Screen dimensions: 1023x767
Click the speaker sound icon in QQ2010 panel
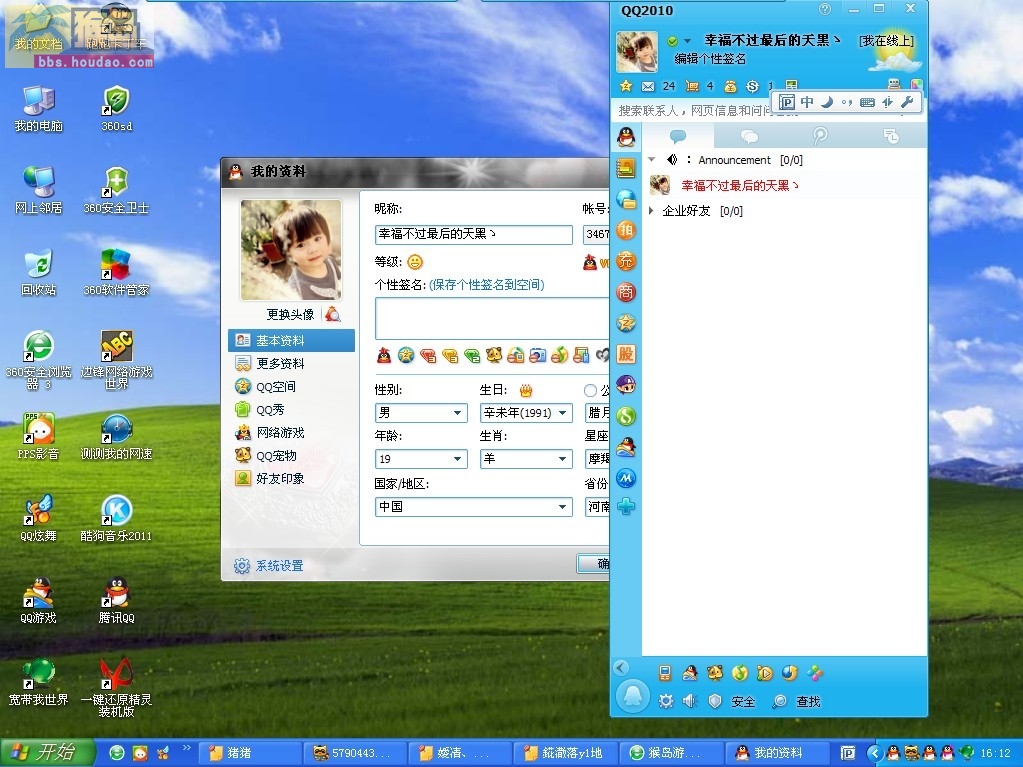click(690, 701)
